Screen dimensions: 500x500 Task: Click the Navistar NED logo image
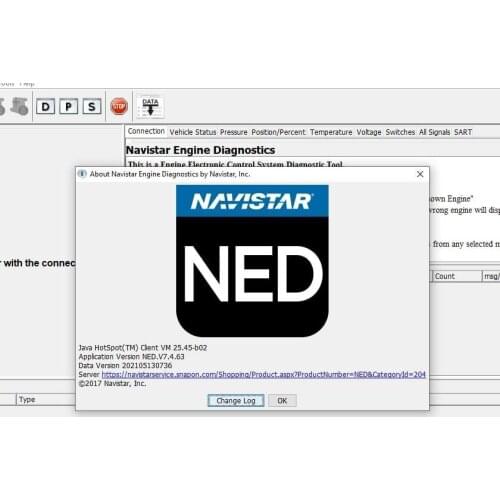tap(252, 261)
